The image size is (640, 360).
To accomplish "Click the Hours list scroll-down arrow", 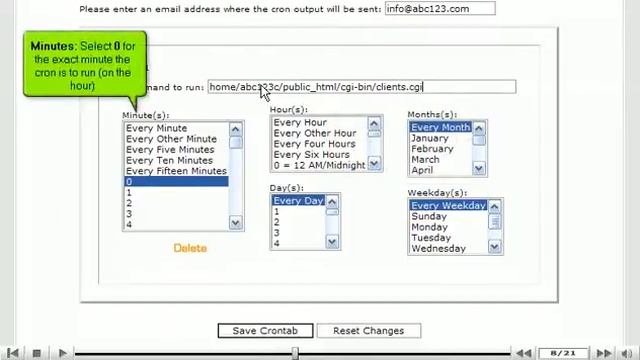I will [374, 164].
